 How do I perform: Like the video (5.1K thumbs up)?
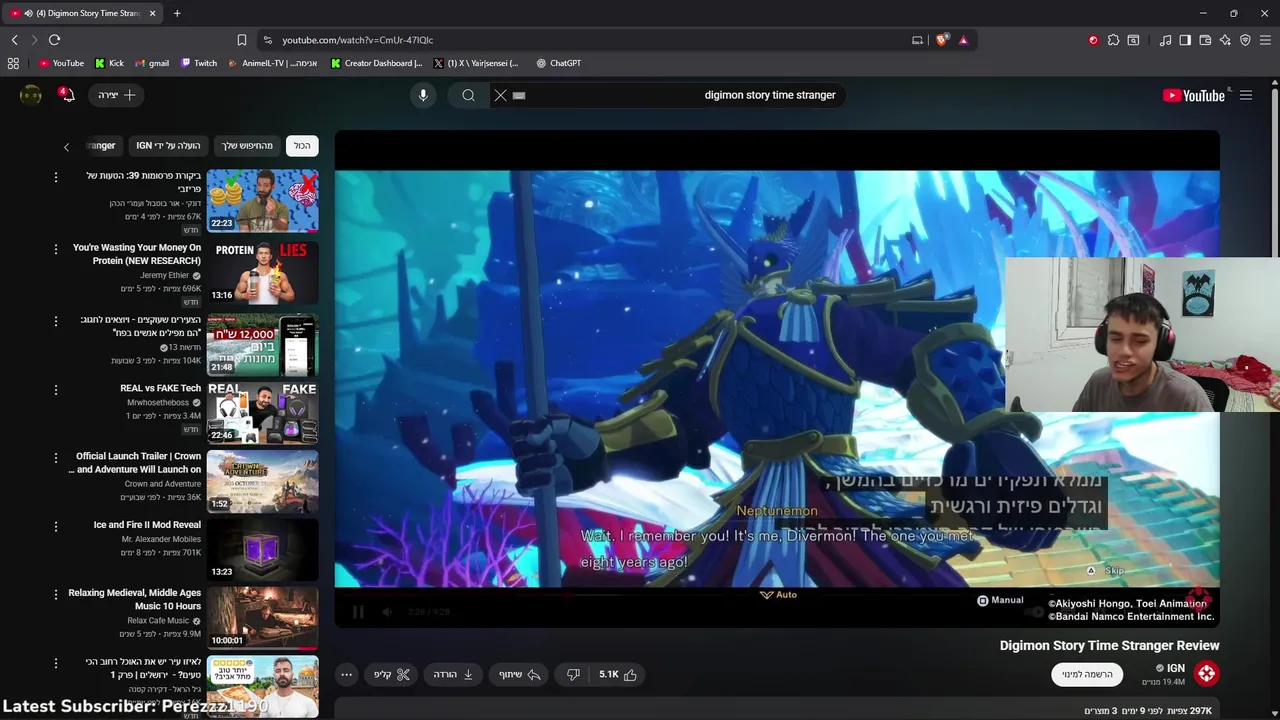coord(618,675)
